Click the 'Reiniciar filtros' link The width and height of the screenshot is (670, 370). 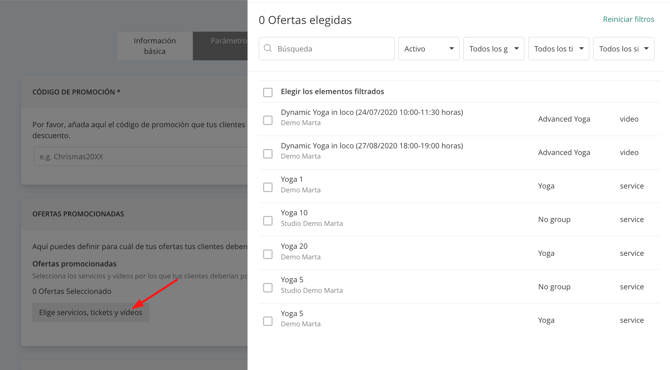point(628,19)
